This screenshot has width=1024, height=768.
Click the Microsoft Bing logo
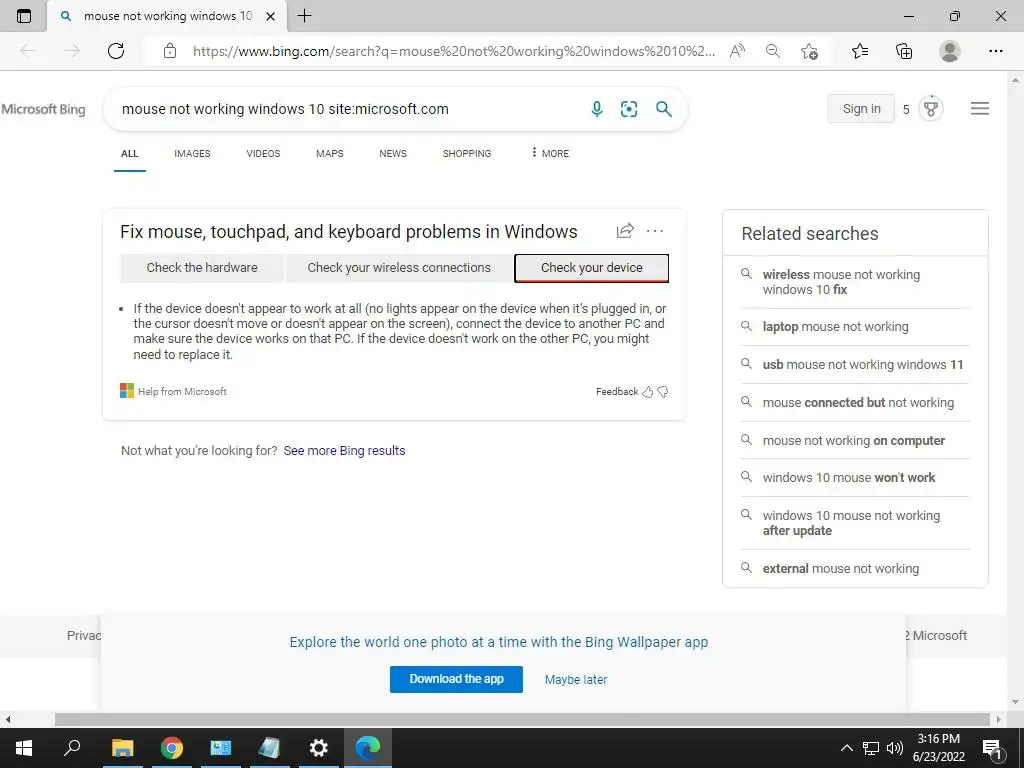(43, 109)
